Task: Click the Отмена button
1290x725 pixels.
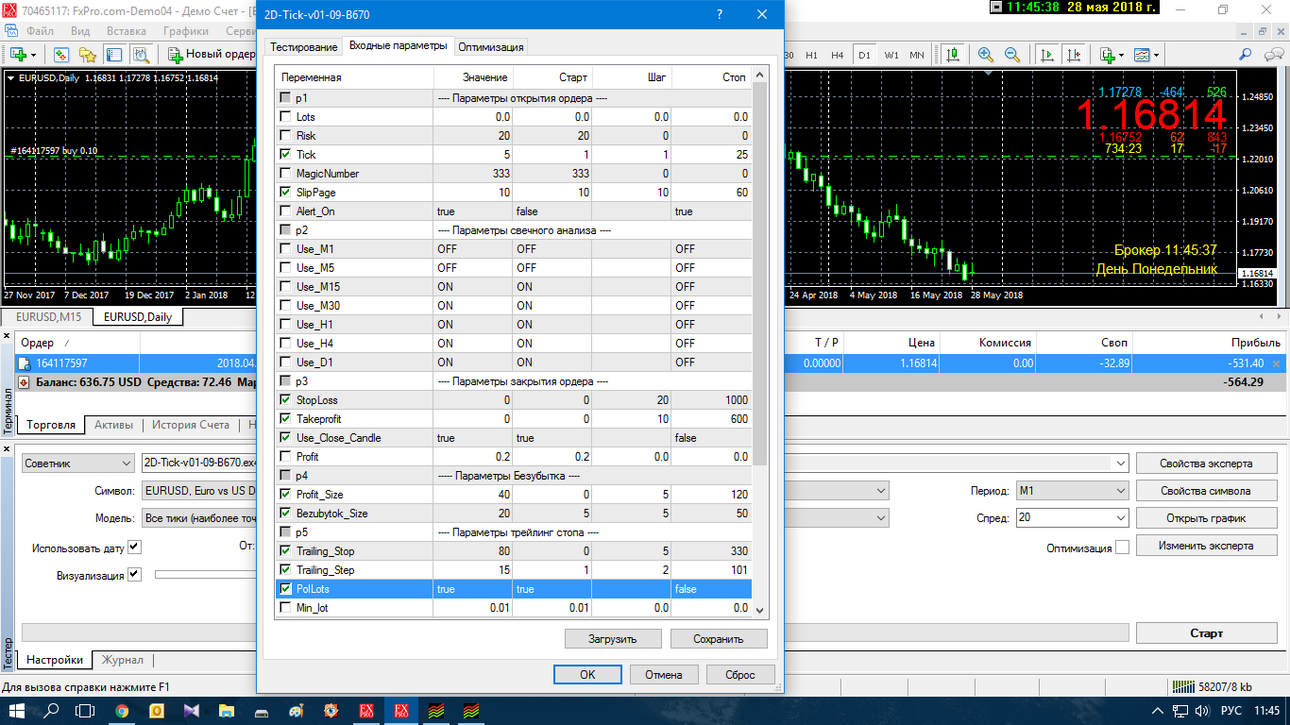Action: (x=663, y=675)
